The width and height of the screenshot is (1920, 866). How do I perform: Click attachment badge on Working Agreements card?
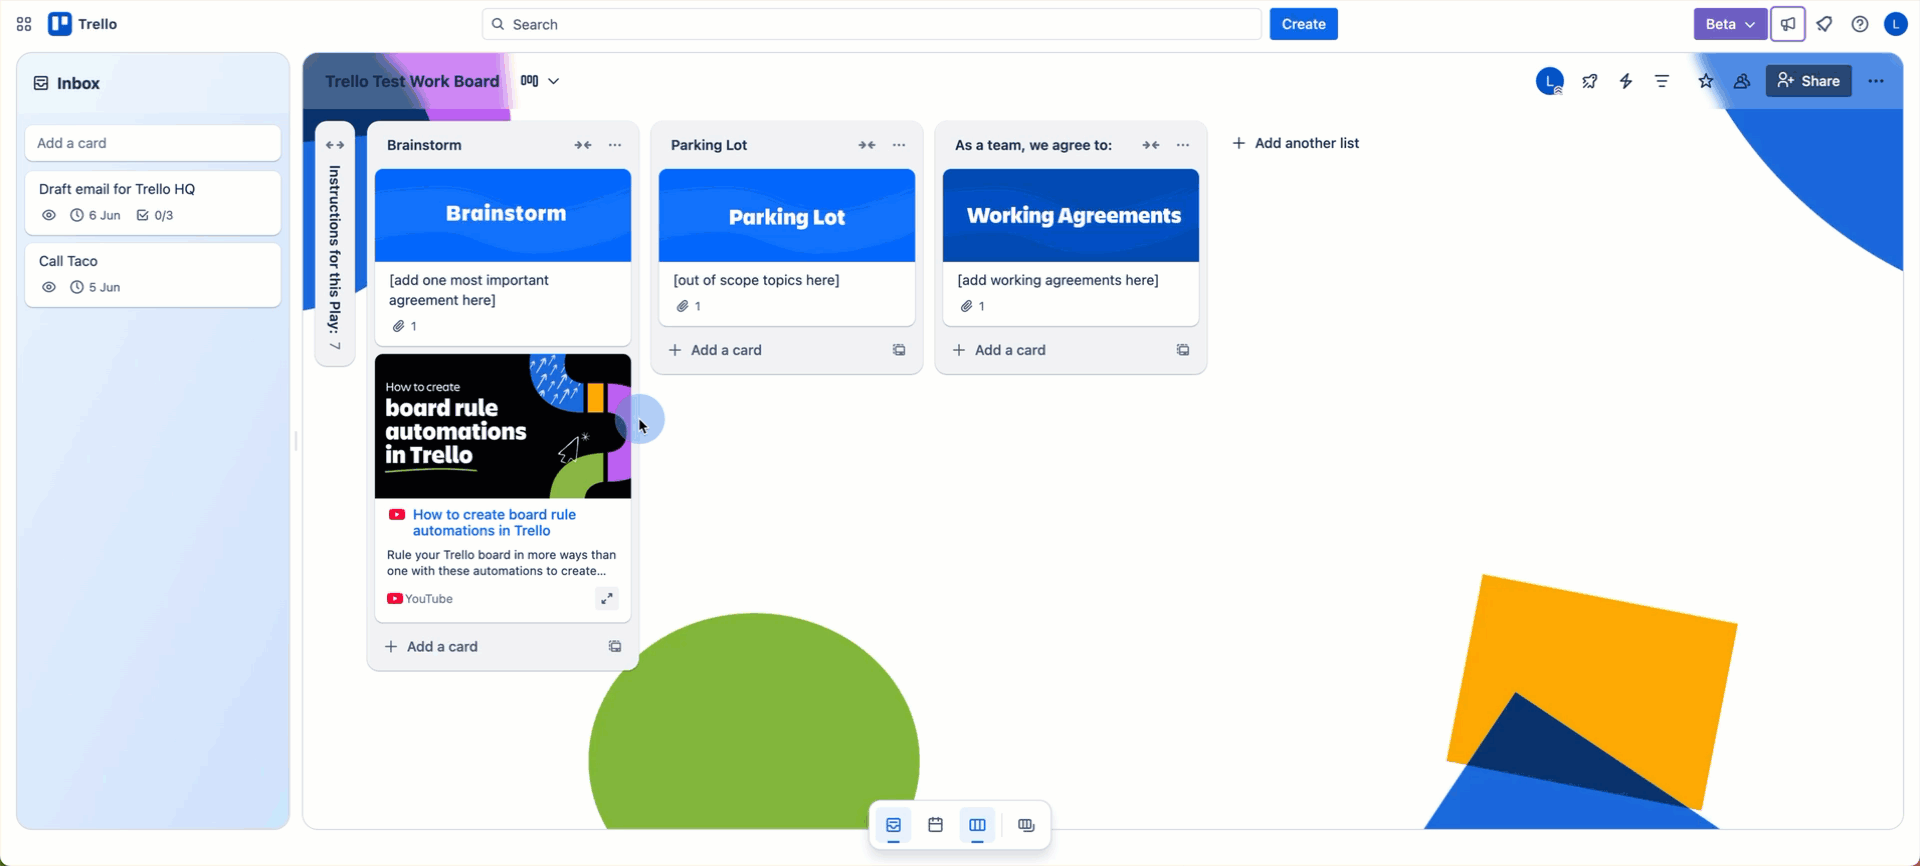(973, 306)
